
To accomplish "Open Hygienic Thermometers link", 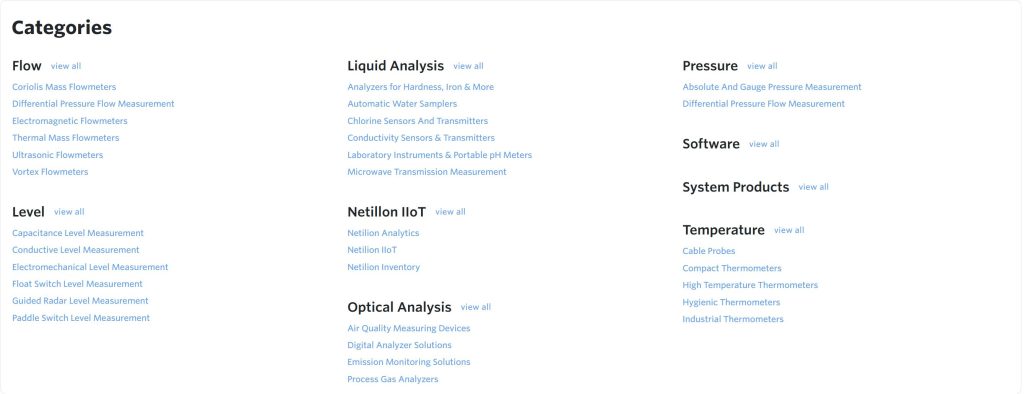I will [731, 303].
